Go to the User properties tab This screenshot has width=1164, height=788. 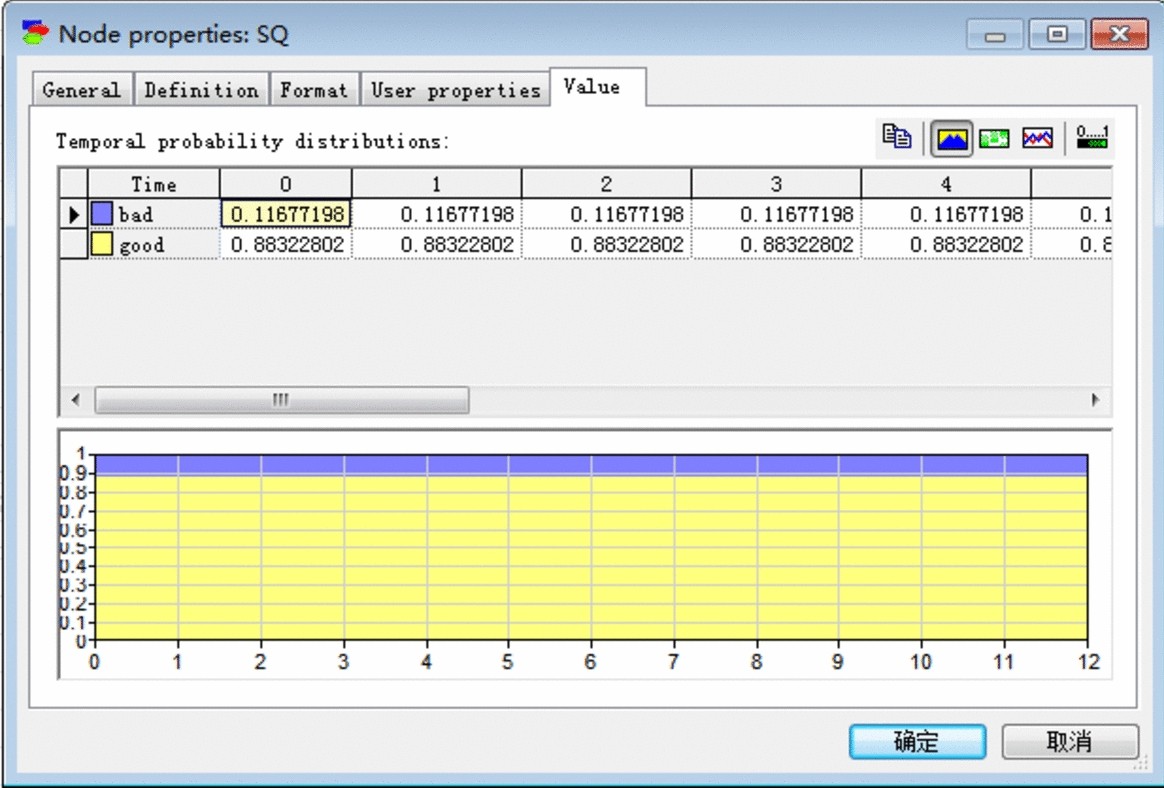pos(455,90)
